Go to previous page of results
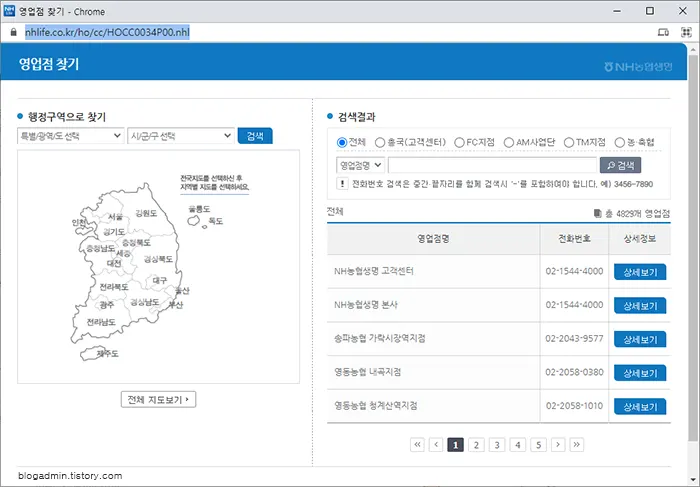The image size is (700, 487). click(436, 445)
